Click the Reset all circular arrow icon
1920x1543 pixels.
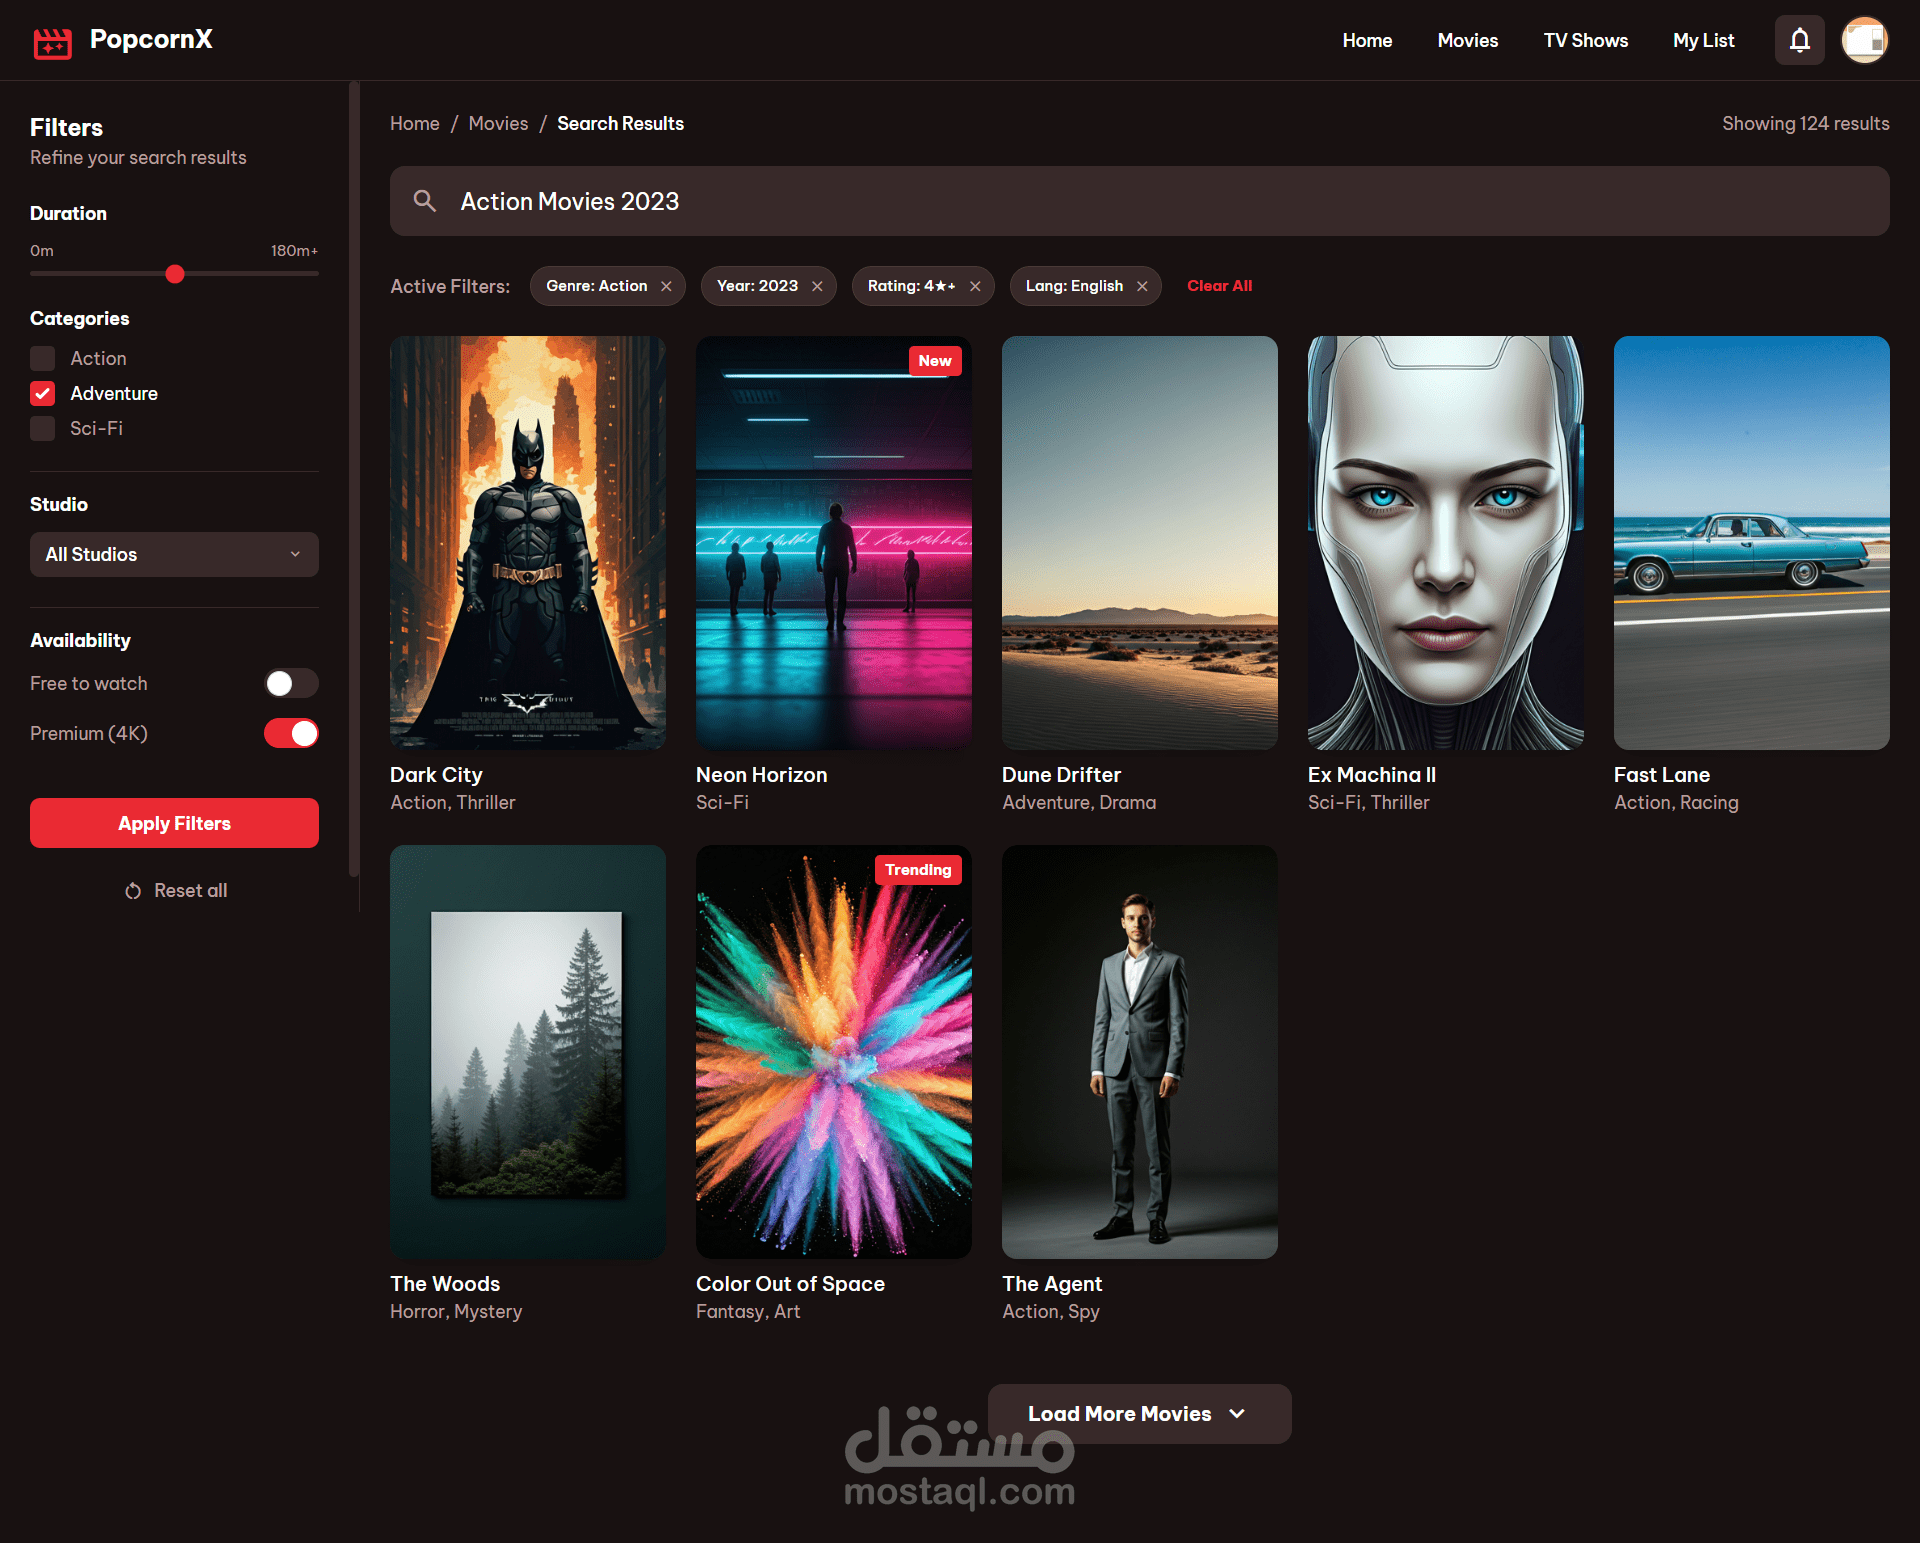point(133,891)
